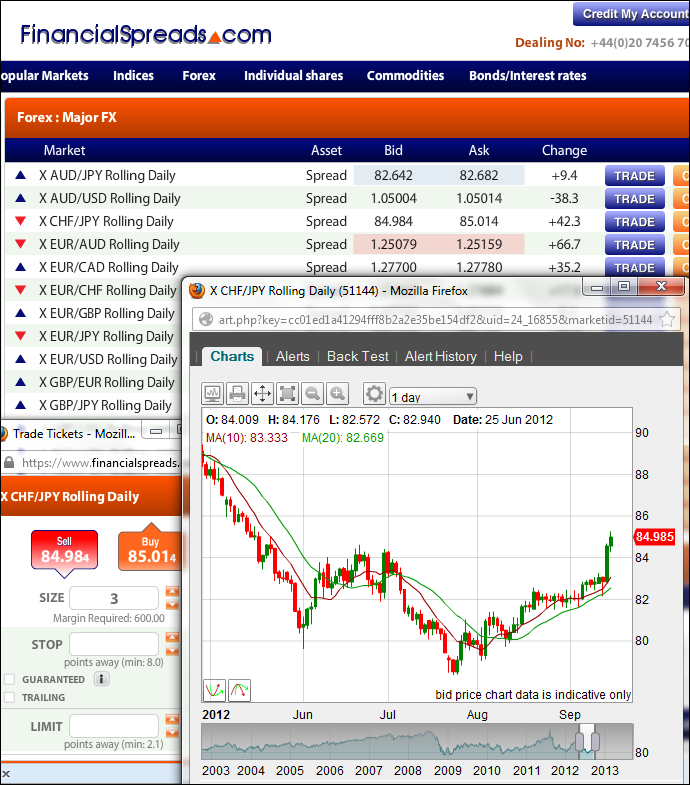
Task: Click the Market column header
Action: click(64, 150)
